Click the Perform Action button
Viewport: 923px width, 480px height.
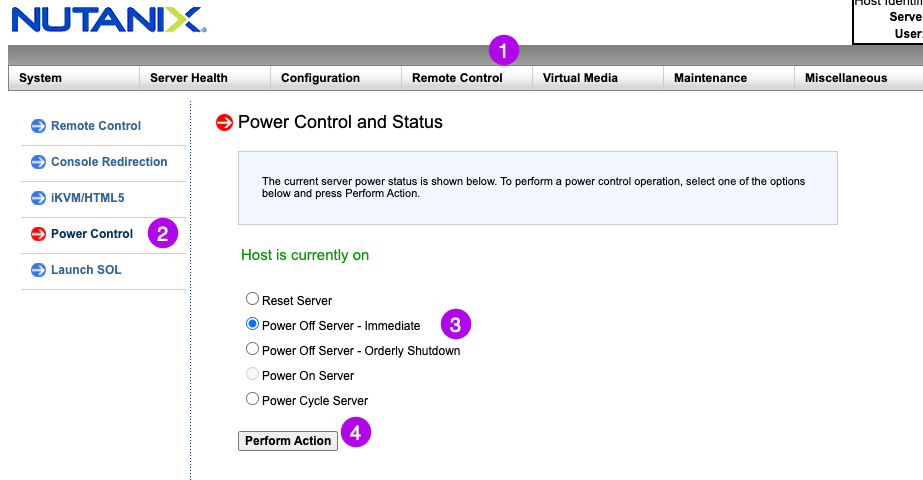[288, 441]
